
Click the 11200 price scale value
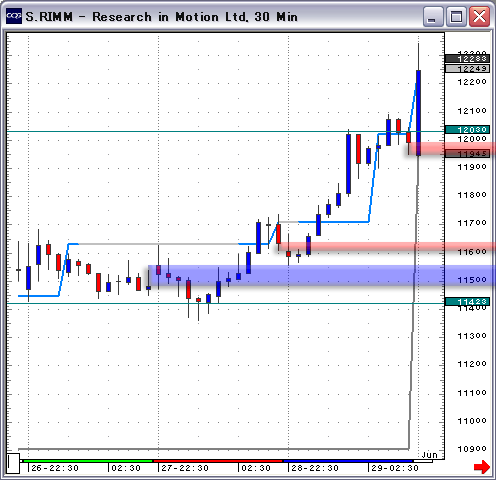472,364
